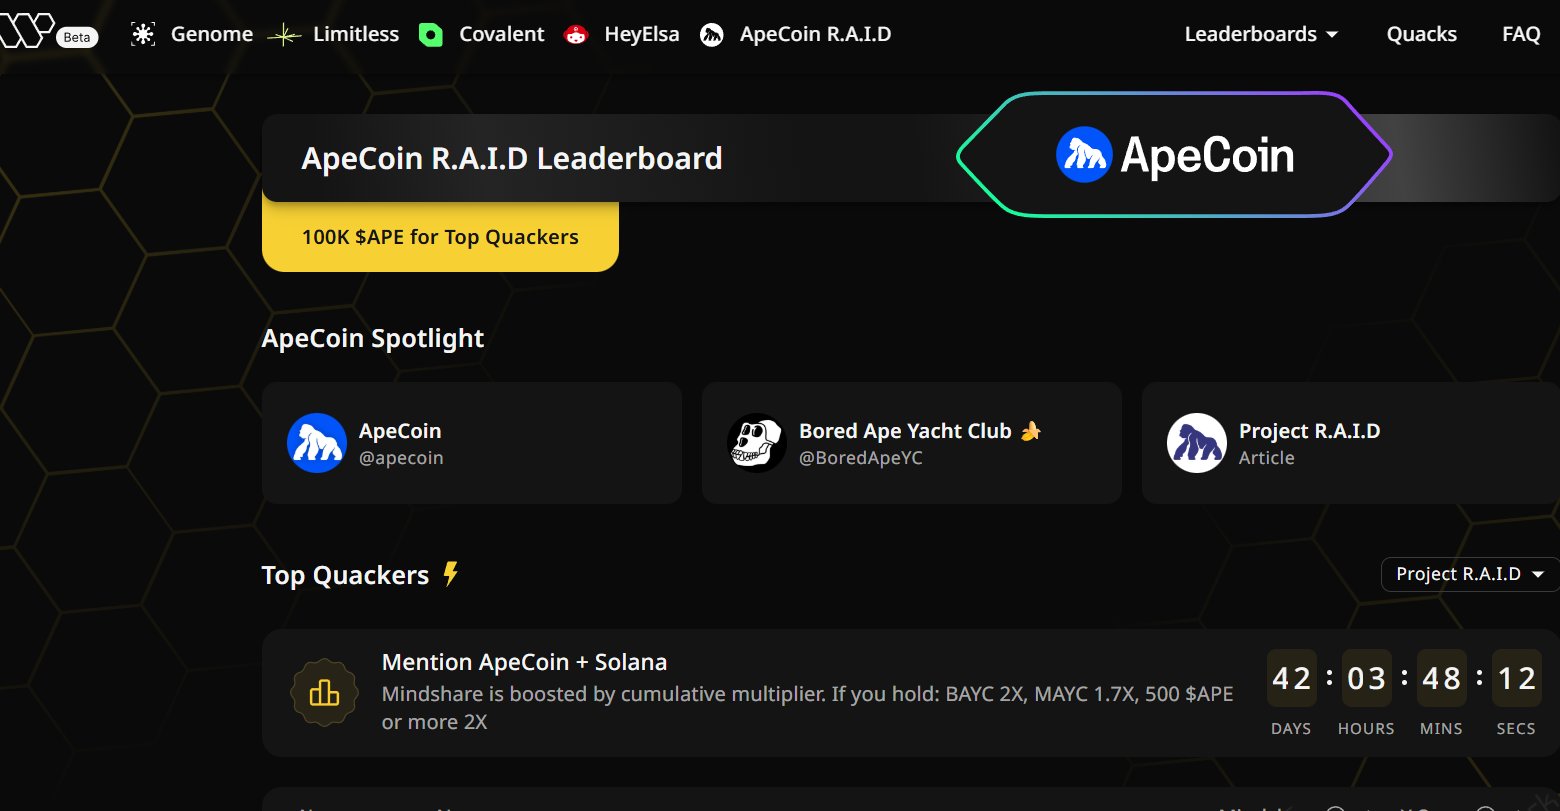
Task: Open the FAQ menu item
Action: pos(1520,34)
